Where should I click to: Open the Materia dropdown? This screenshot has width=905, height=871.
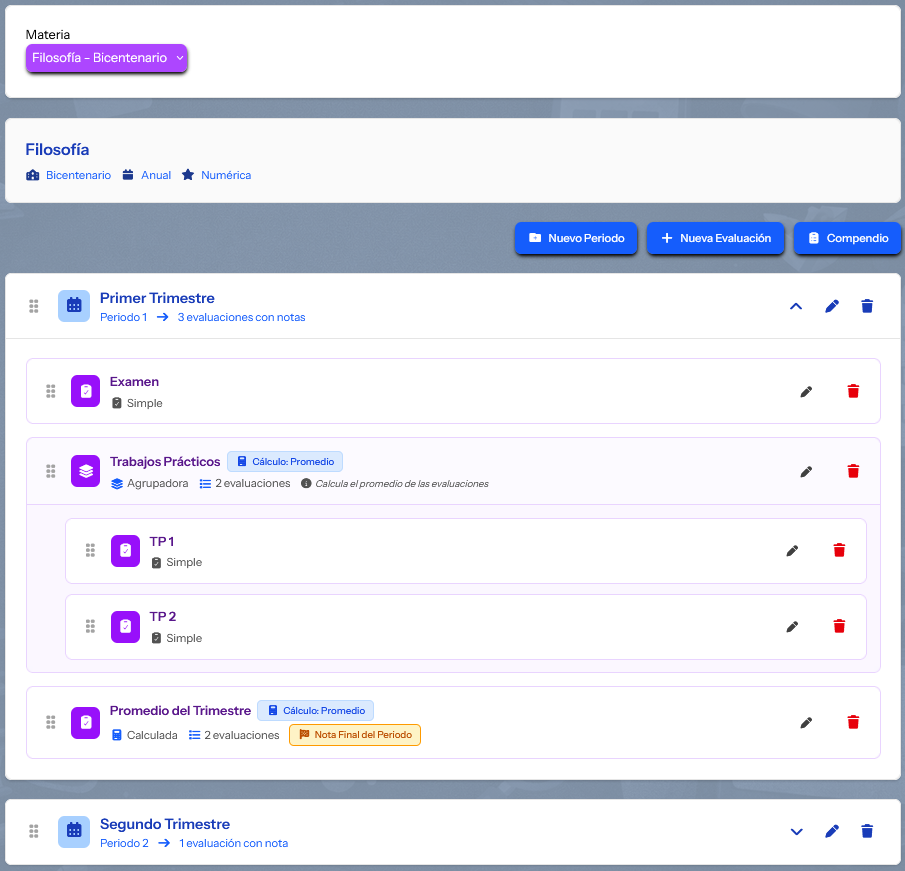(106, 58)
